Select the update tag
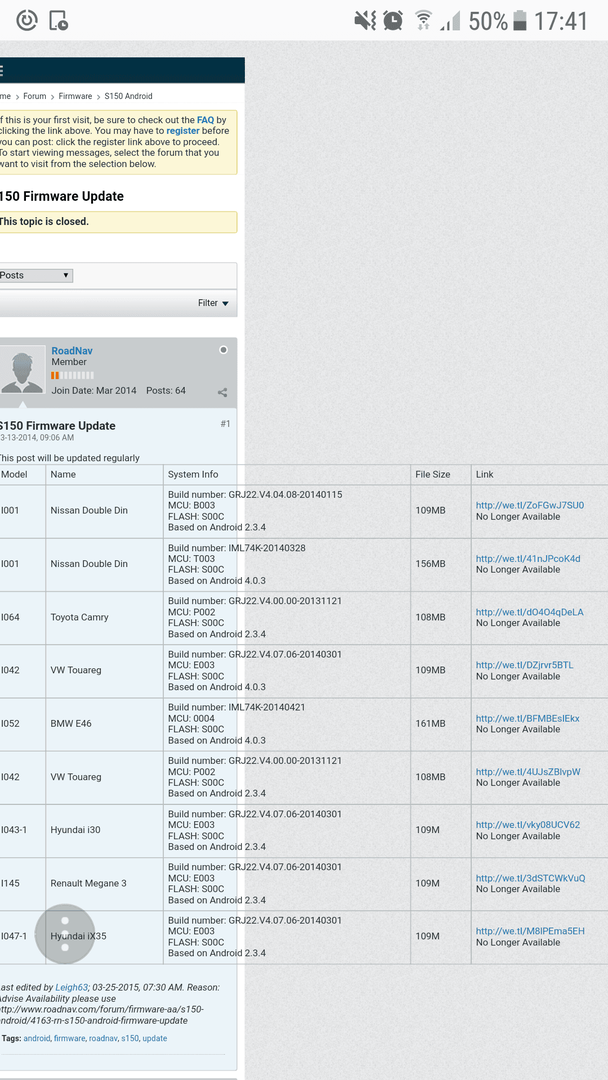 tap(155, 1039)
